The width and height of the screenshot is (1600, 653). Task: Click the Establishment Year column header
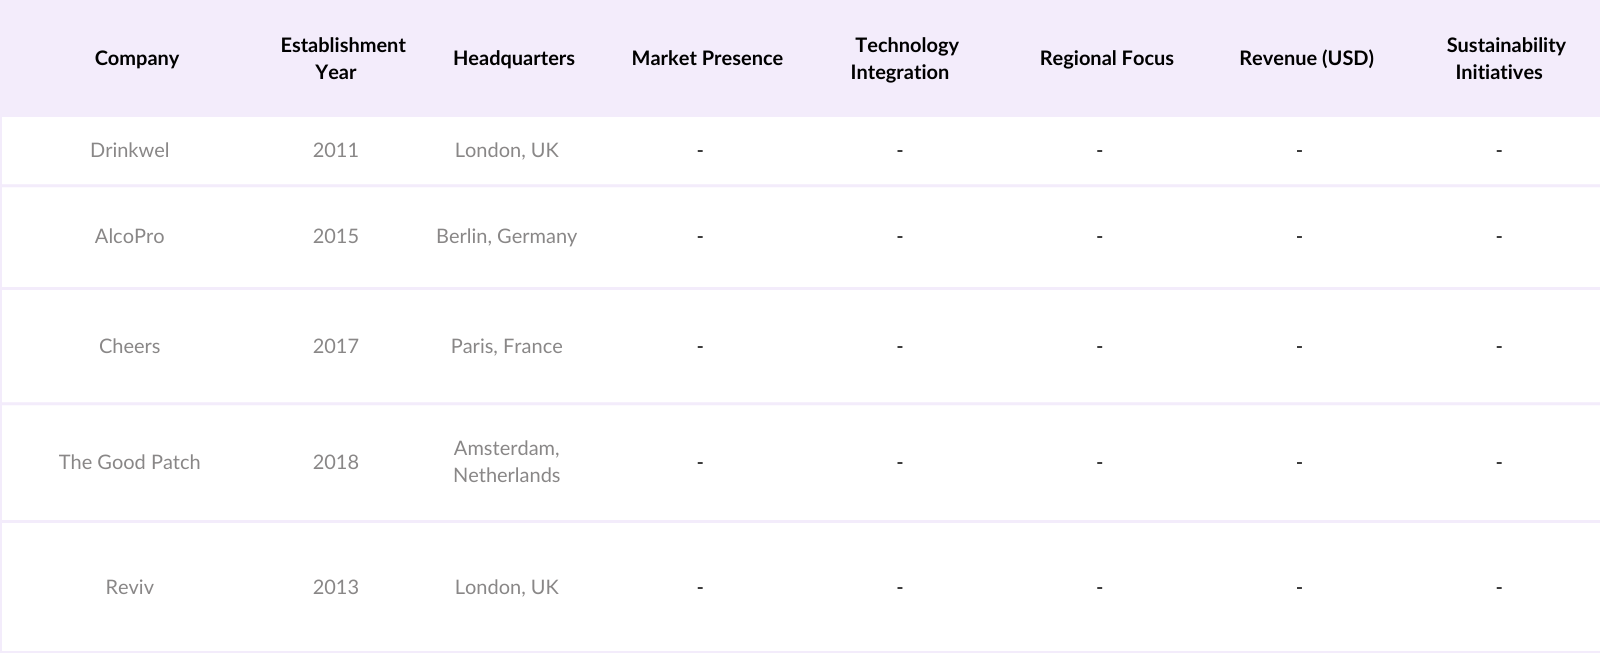(342, 58)
